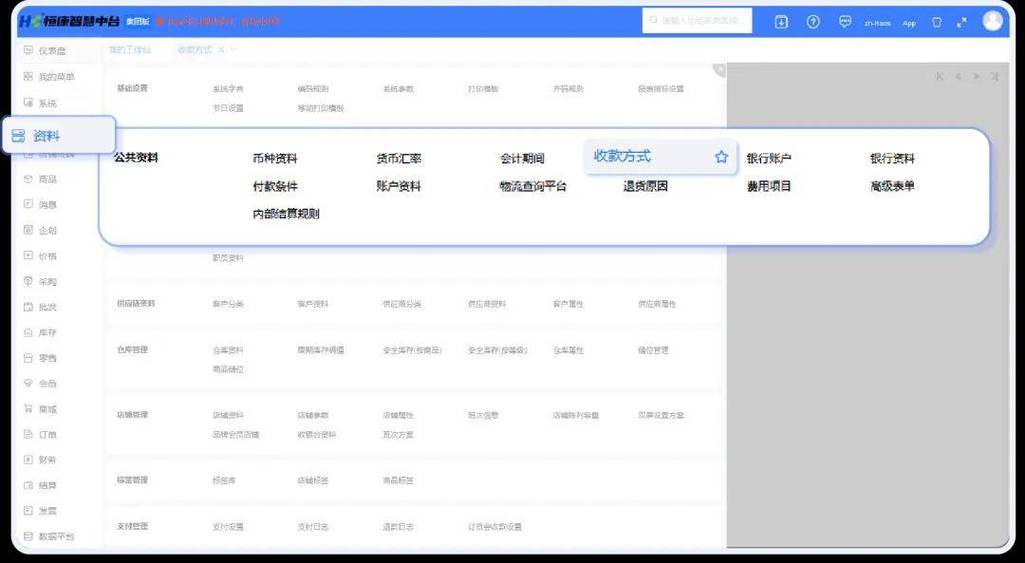Open 支付日志 under 支付管理

(x=313, y=526)
